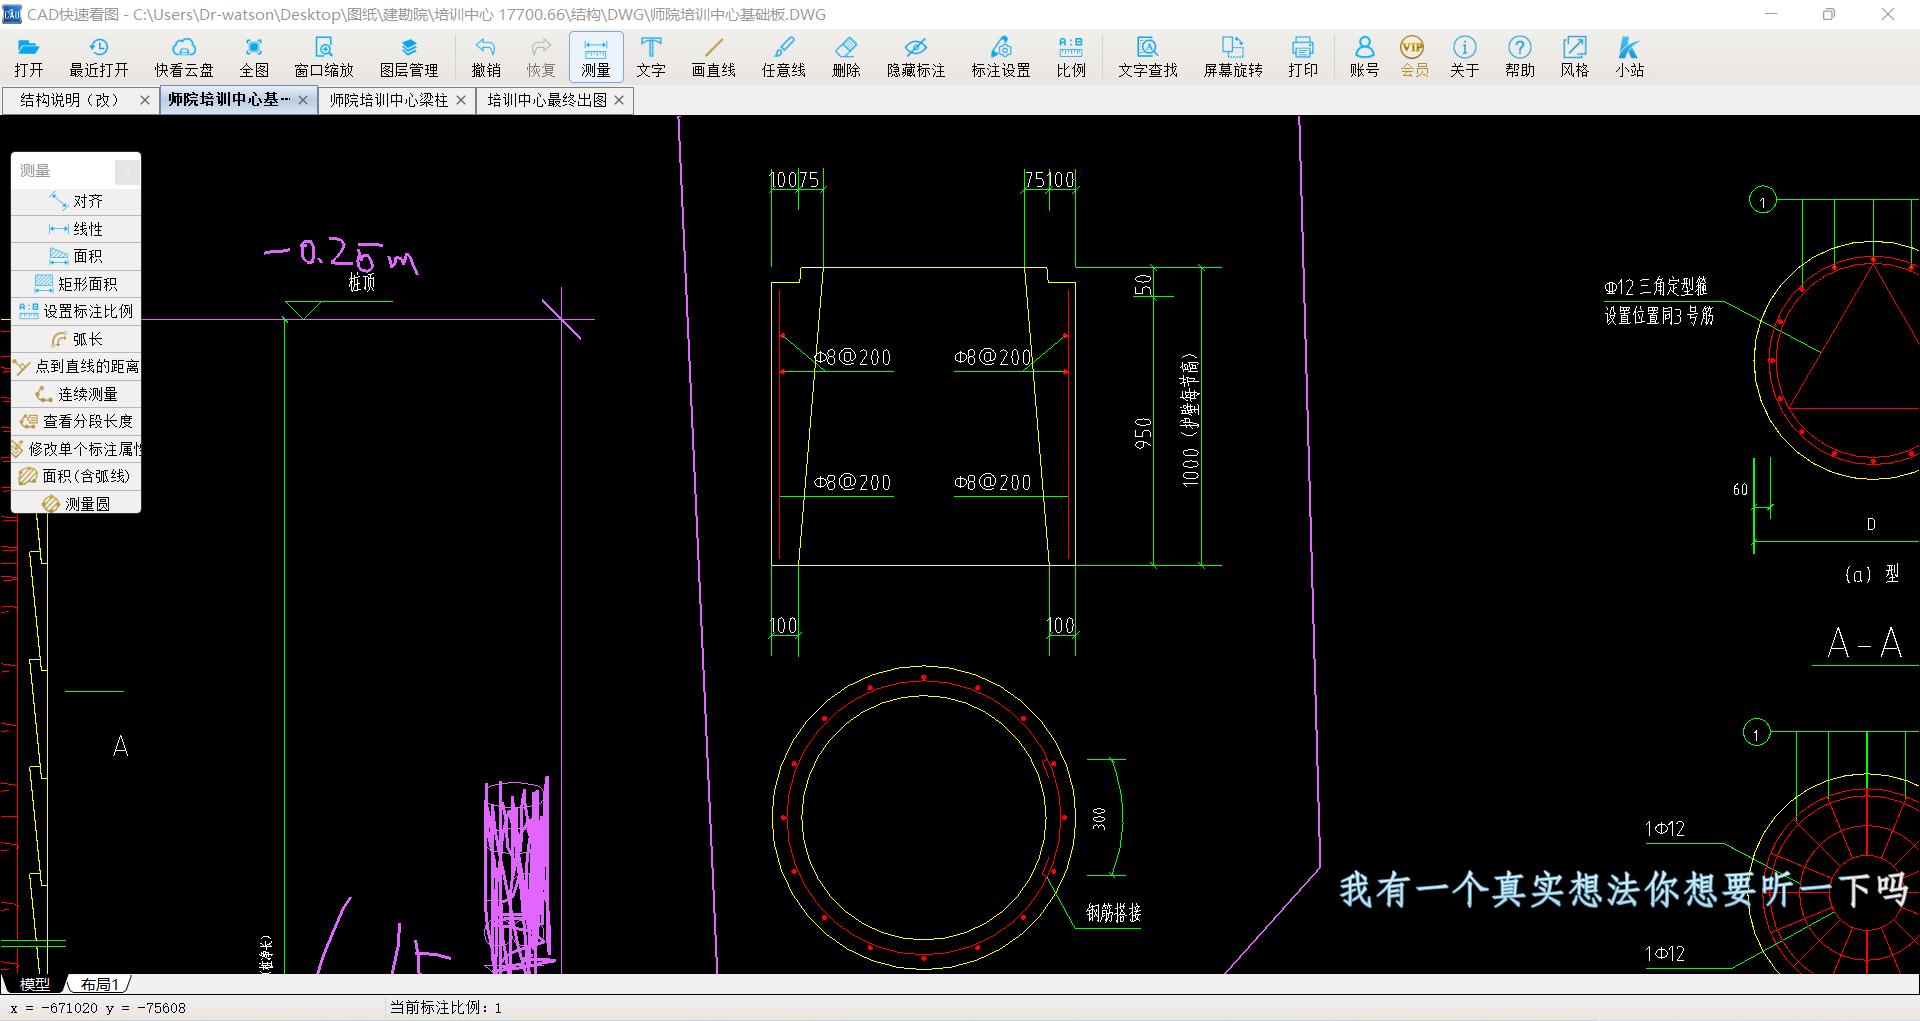Open the 关于 about icon
This screenshot has width=1920, height=1021.
coord(1465,57)
